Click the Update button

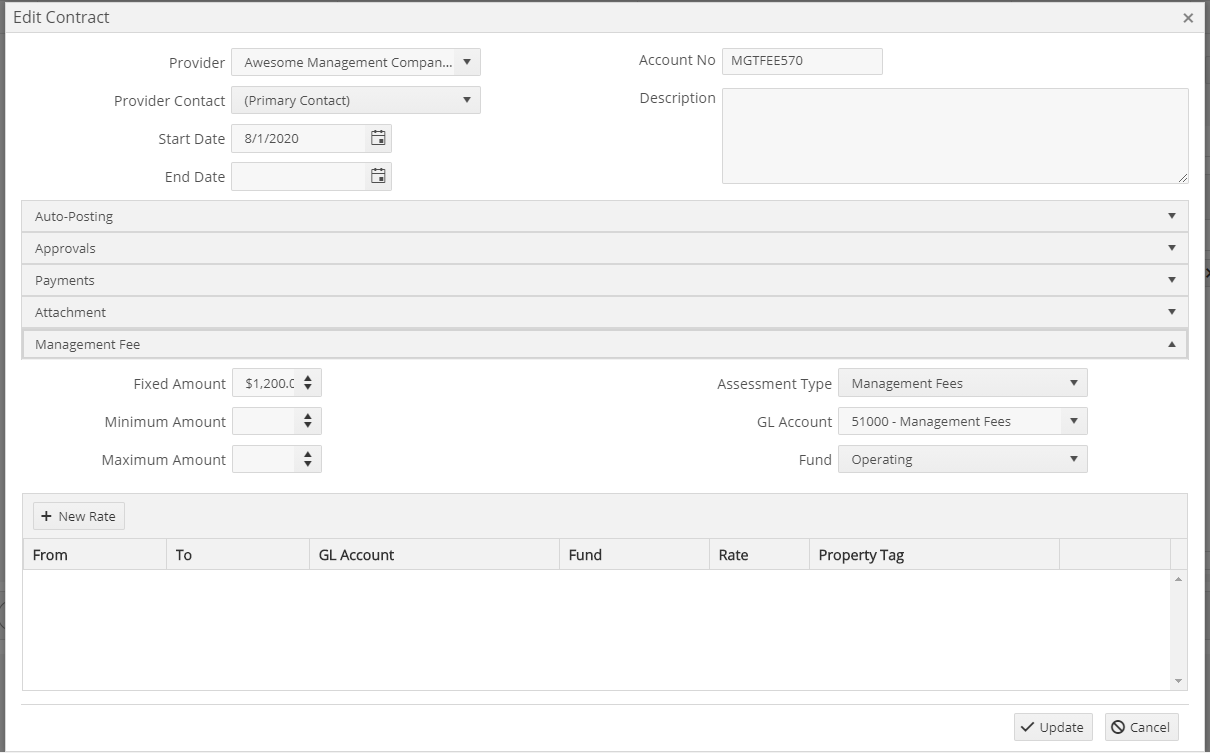coord(1053,727)
